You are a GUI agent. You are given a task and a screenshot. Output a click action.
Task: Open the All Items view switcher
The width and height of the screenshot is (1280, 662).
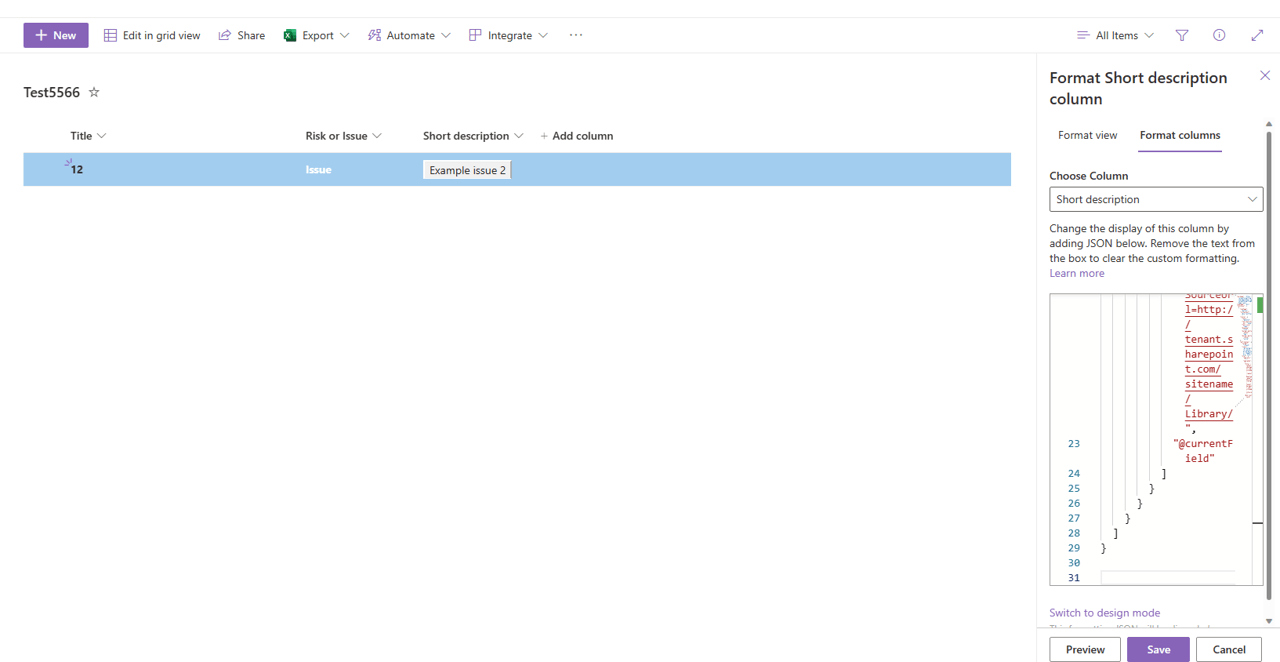(1115, 35)
